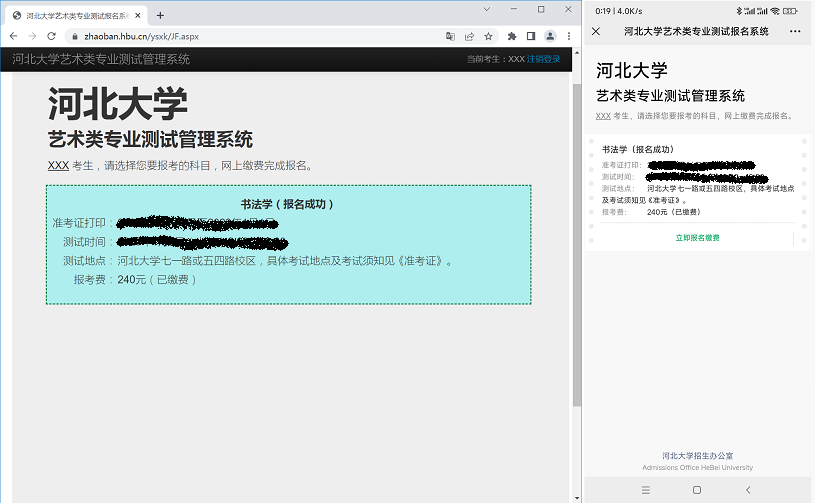Open Google Translate page icon
The image size is (815, 503).
[x=450, y=36]
